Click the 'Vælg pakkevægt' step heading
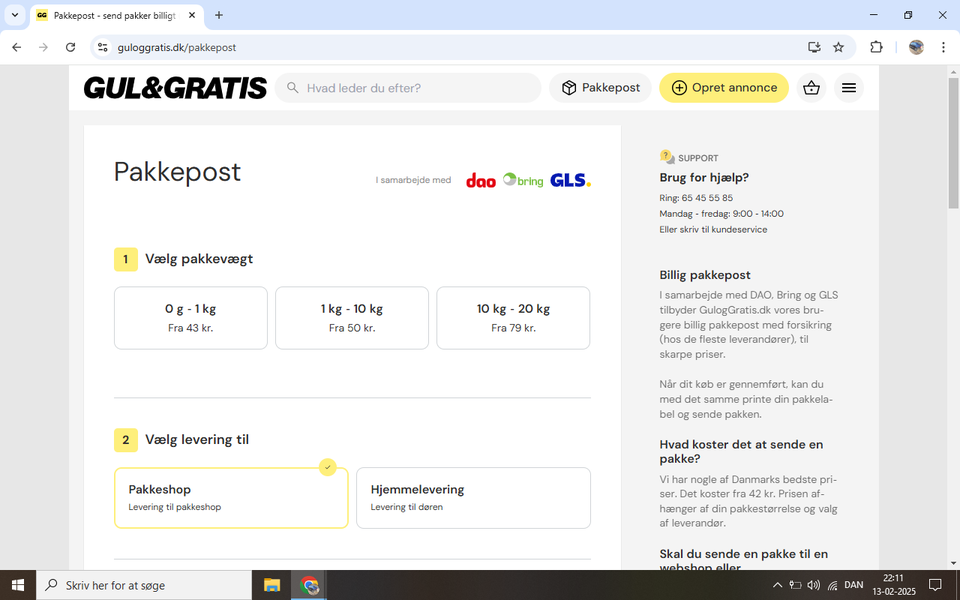The width and height of the screenshot is (960, 600). (x=199, y=259)
